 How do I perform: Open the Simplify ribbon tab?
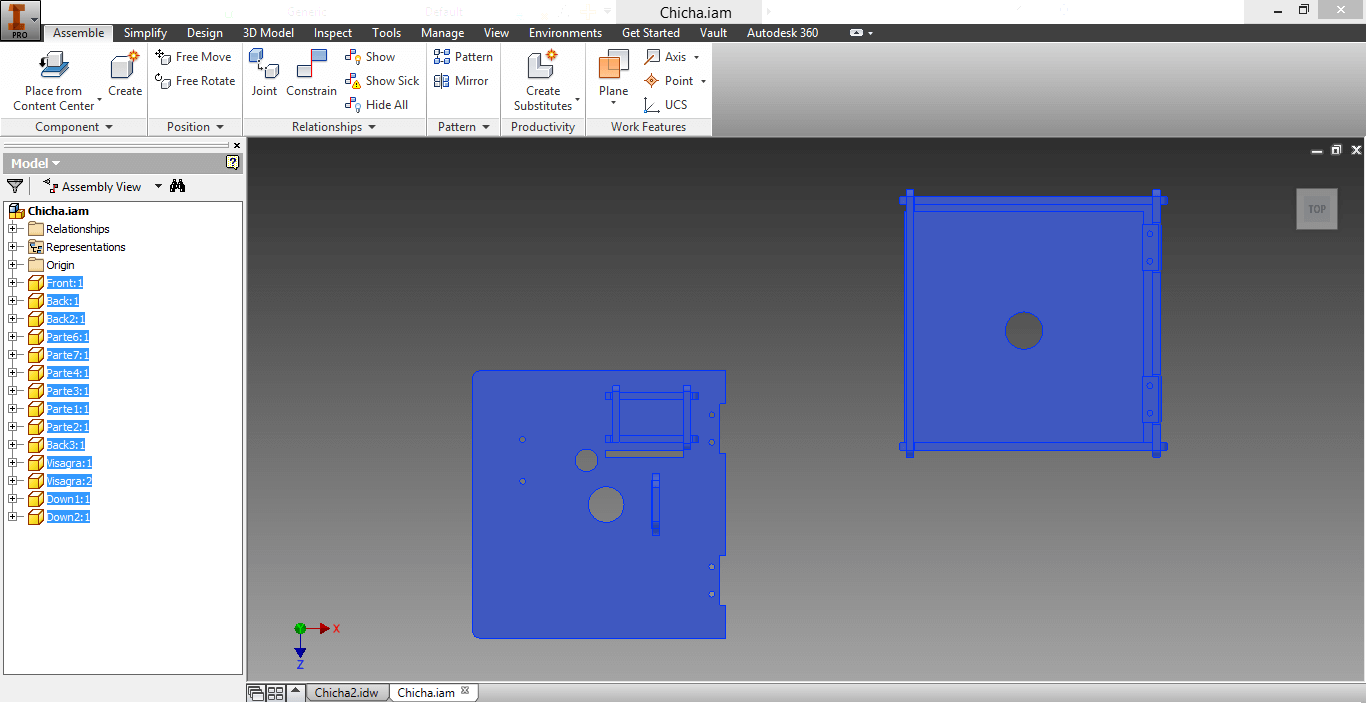click(x=145, y=33)
